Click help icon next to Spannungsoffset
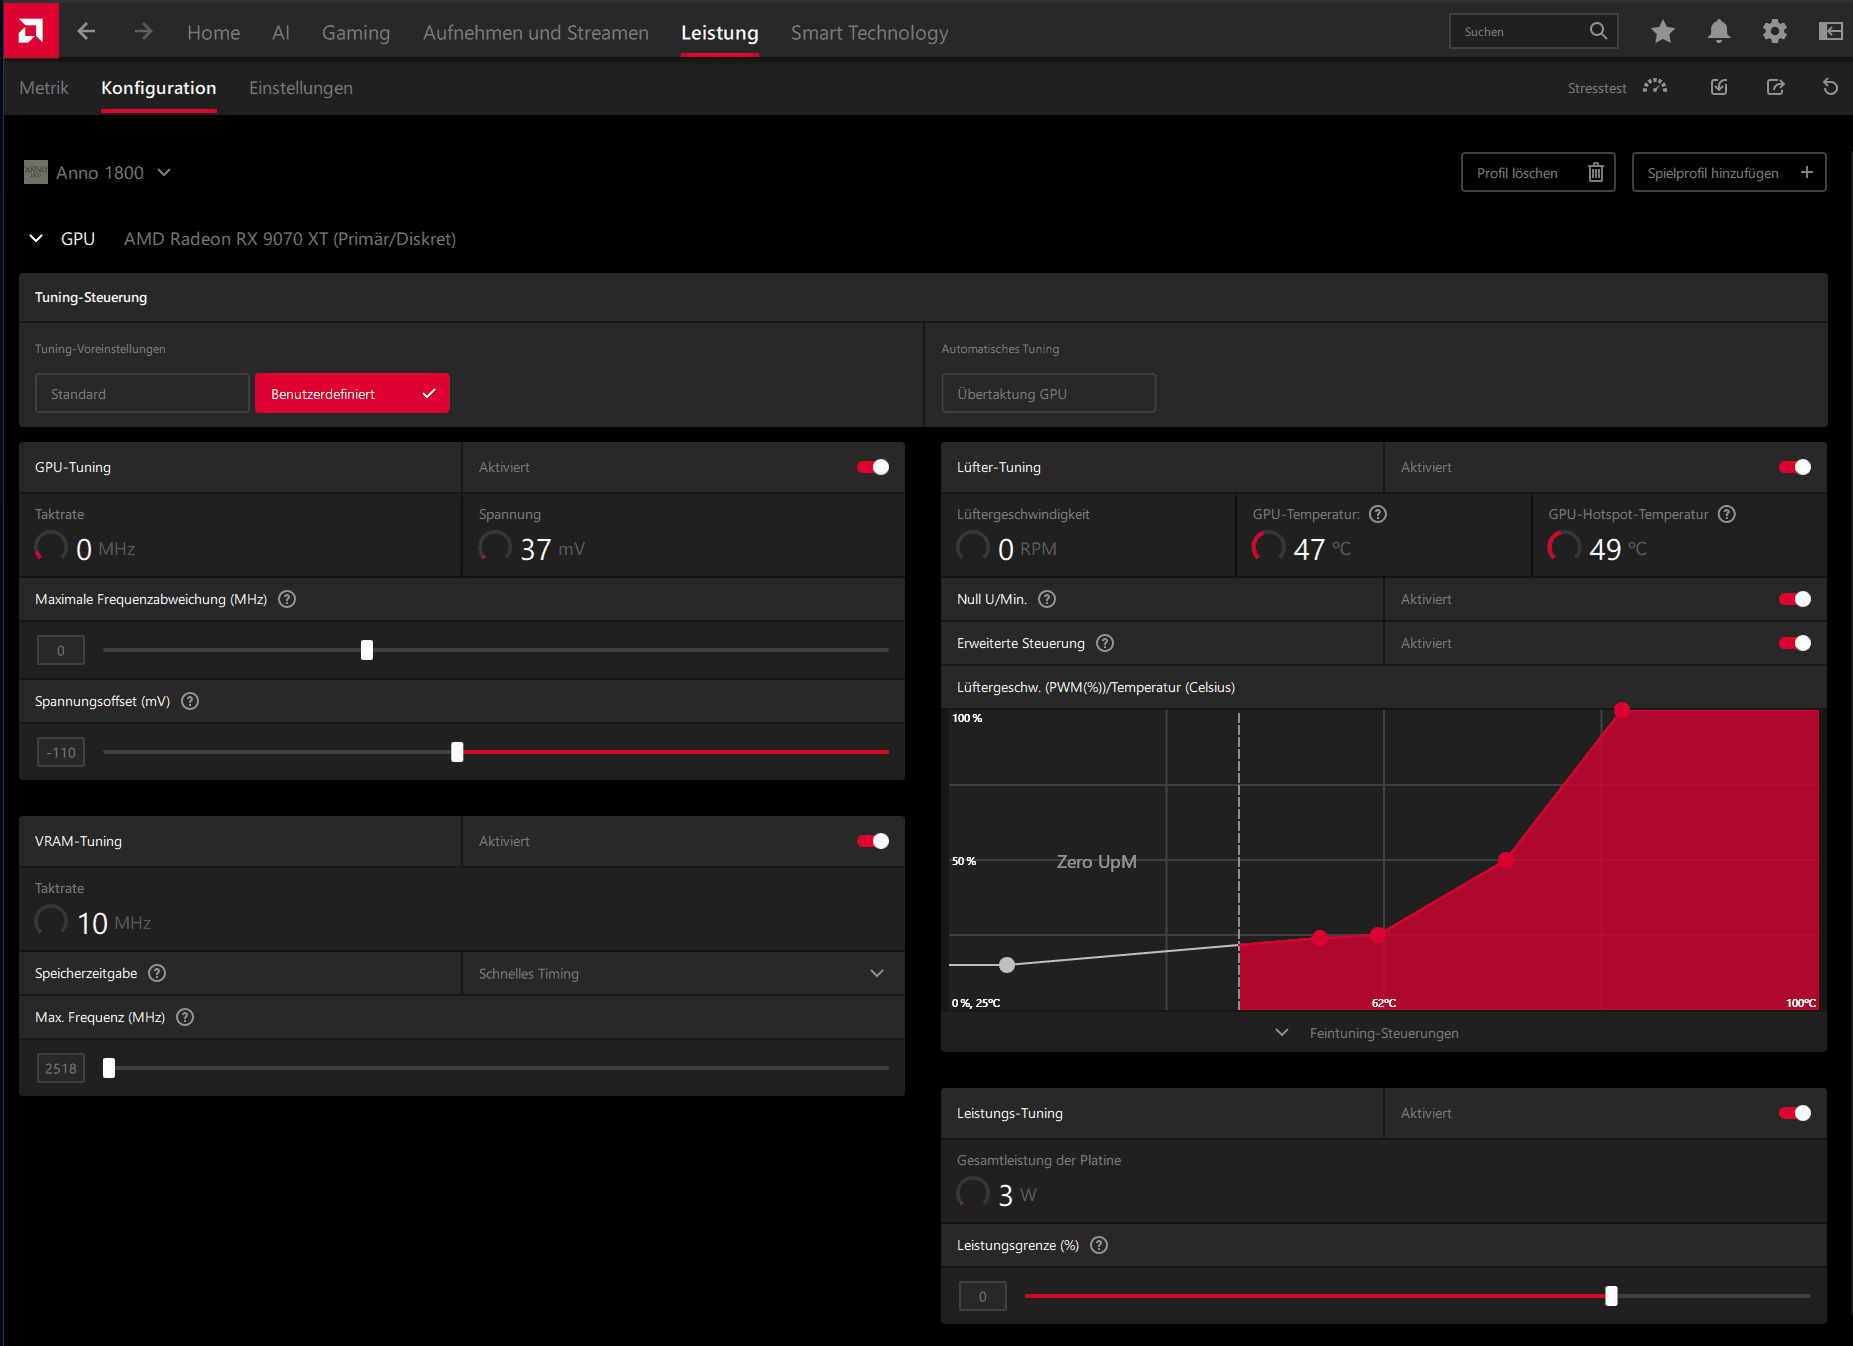Image resolution: width=1853 pixels, height=1346 pixels. point(190,701)
